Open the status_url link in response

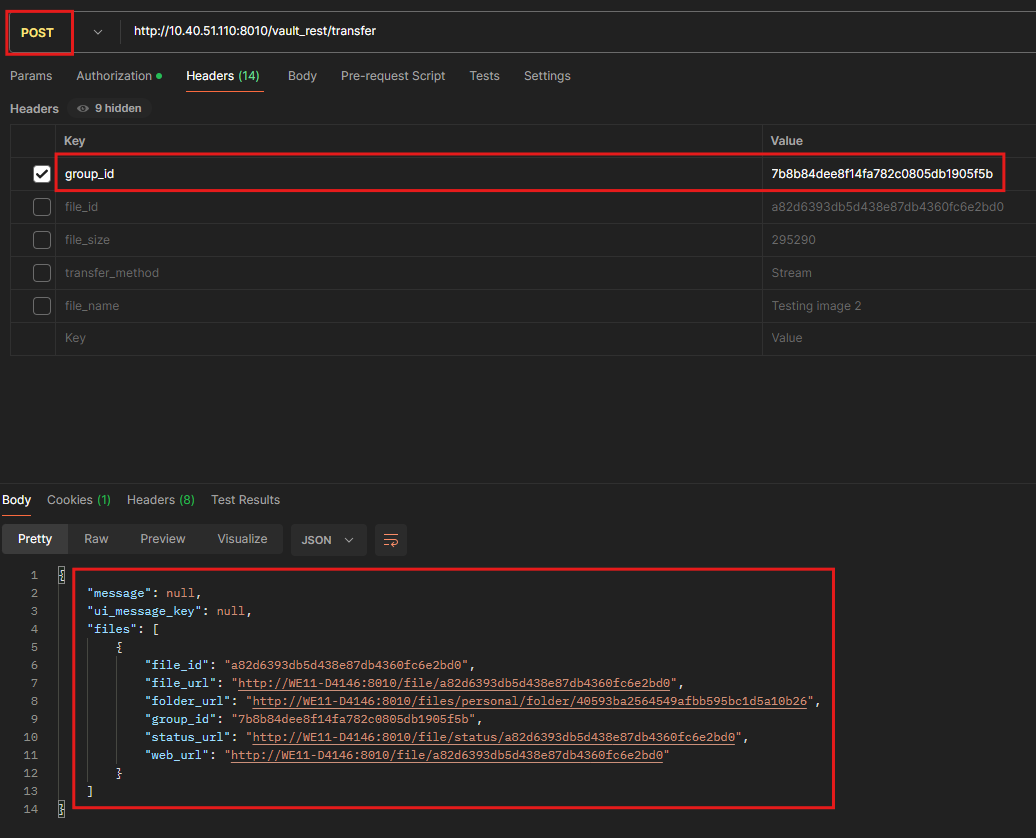pos(494,738)
